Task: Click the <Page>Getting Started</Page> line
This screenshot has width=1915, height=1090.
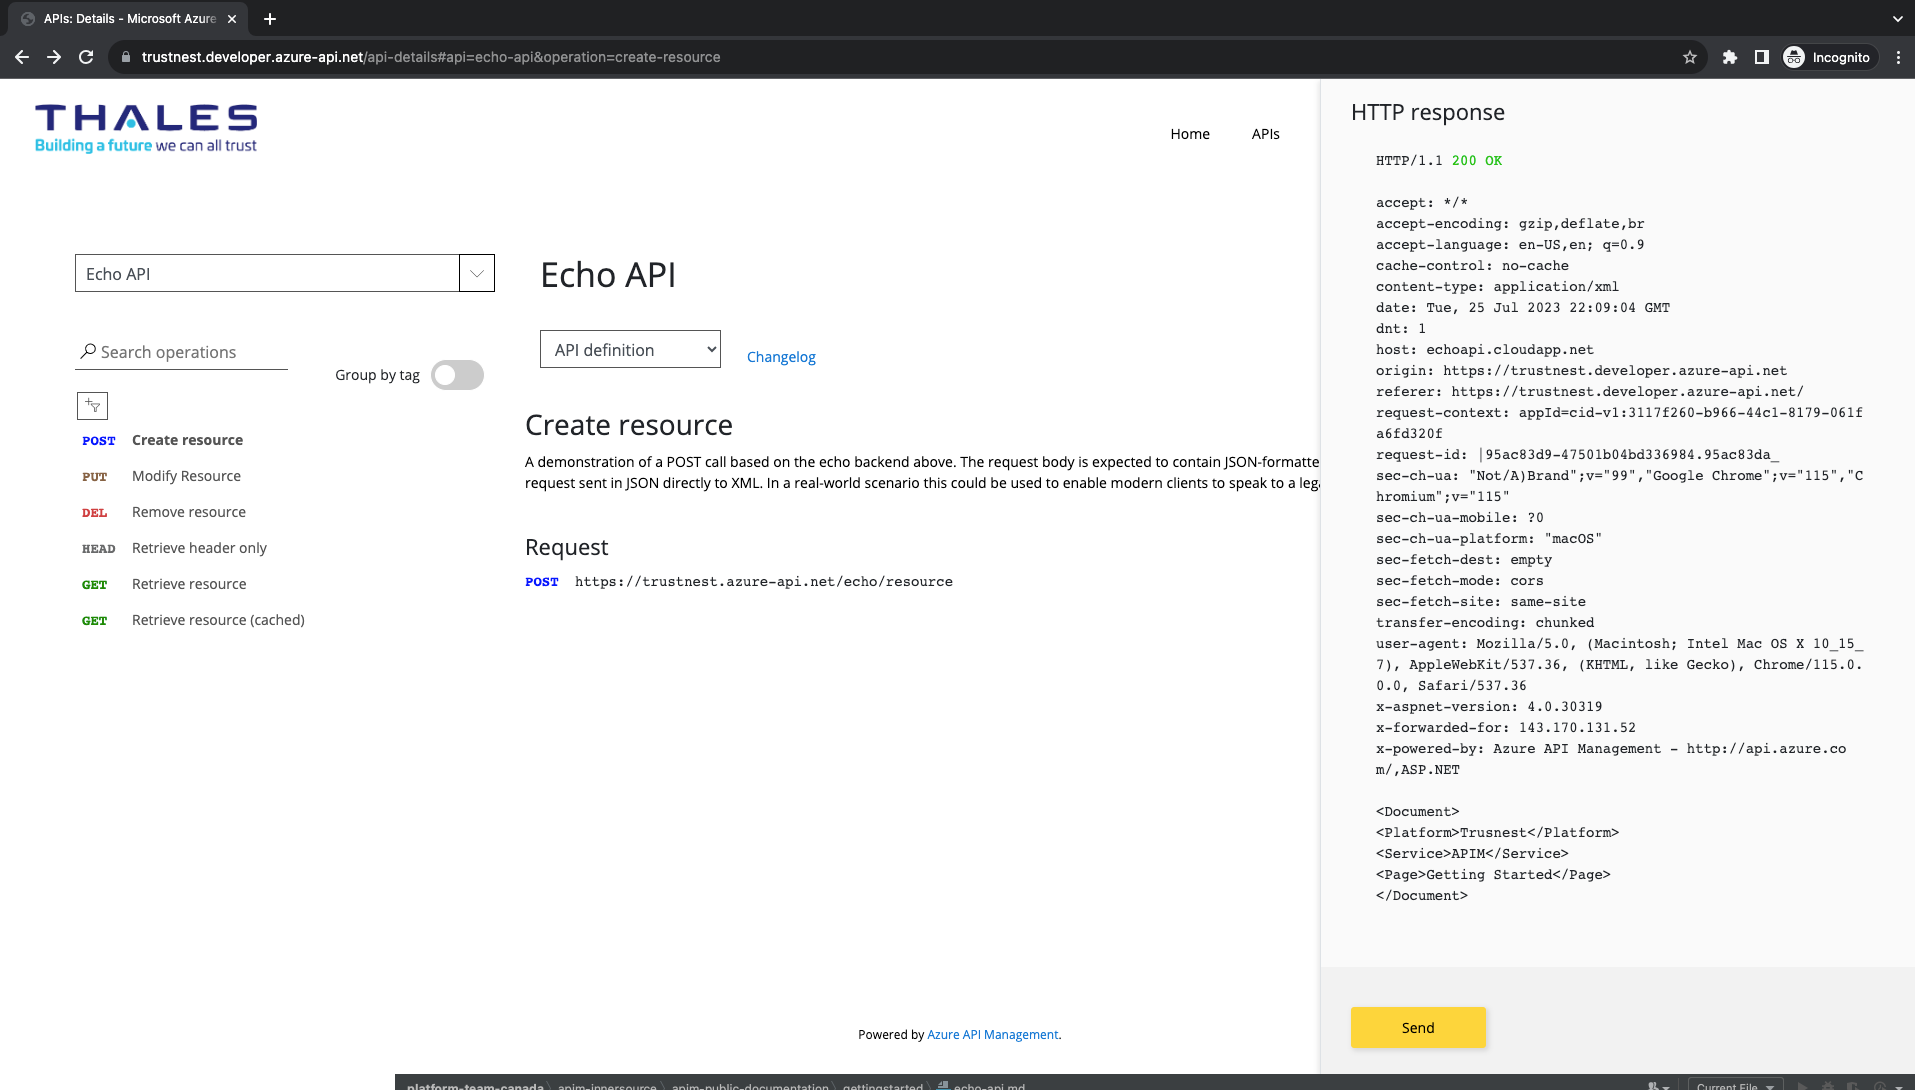Action: 1493,874
